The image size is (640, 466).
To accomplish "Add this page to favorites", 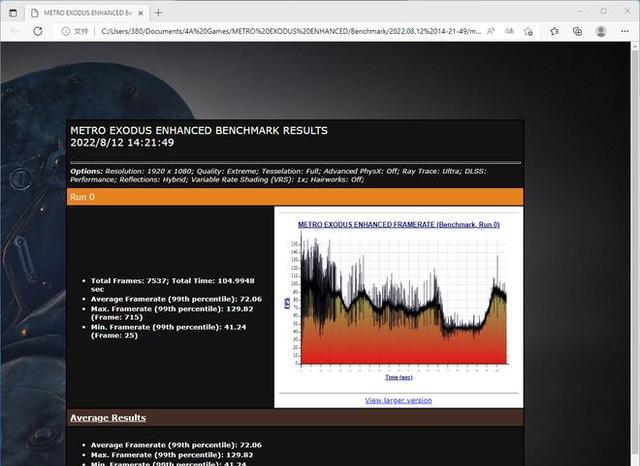I will 528,31.
